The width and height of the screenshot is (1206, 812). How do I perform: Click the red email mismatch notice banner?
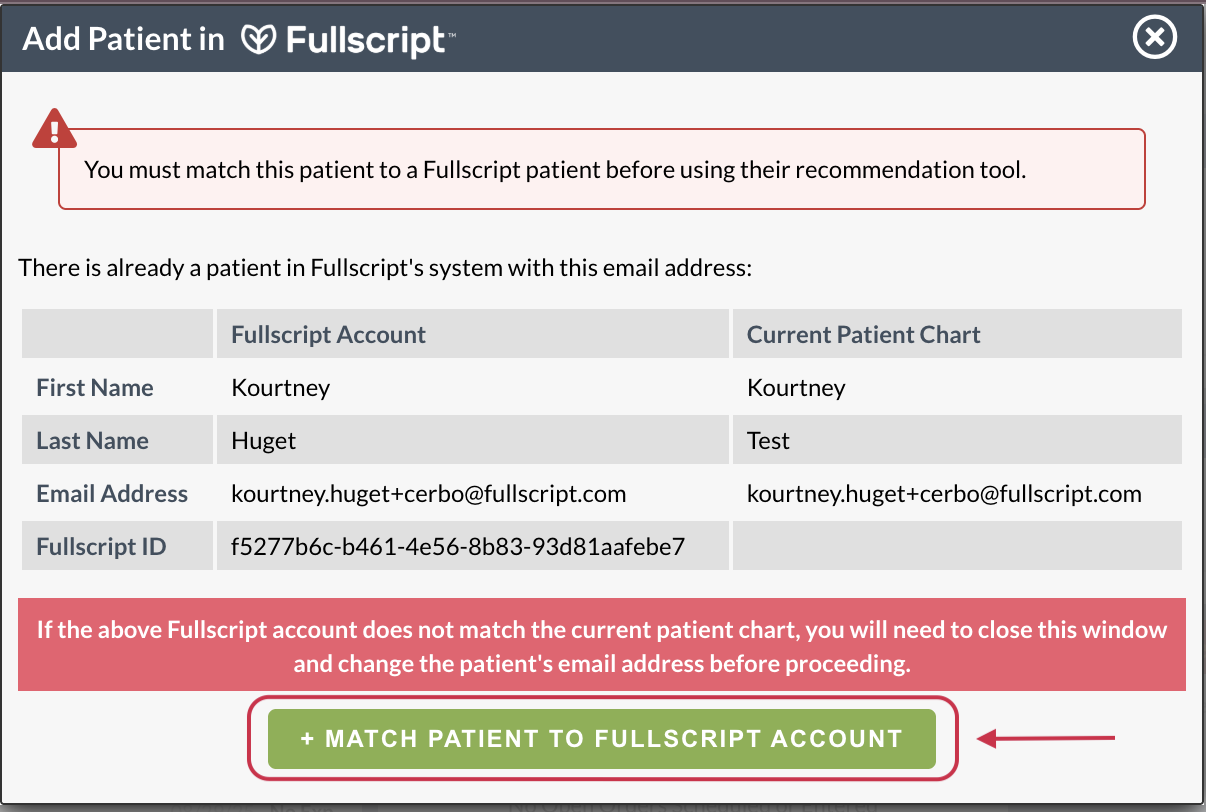pyautogui.click(x=601, y=646)
